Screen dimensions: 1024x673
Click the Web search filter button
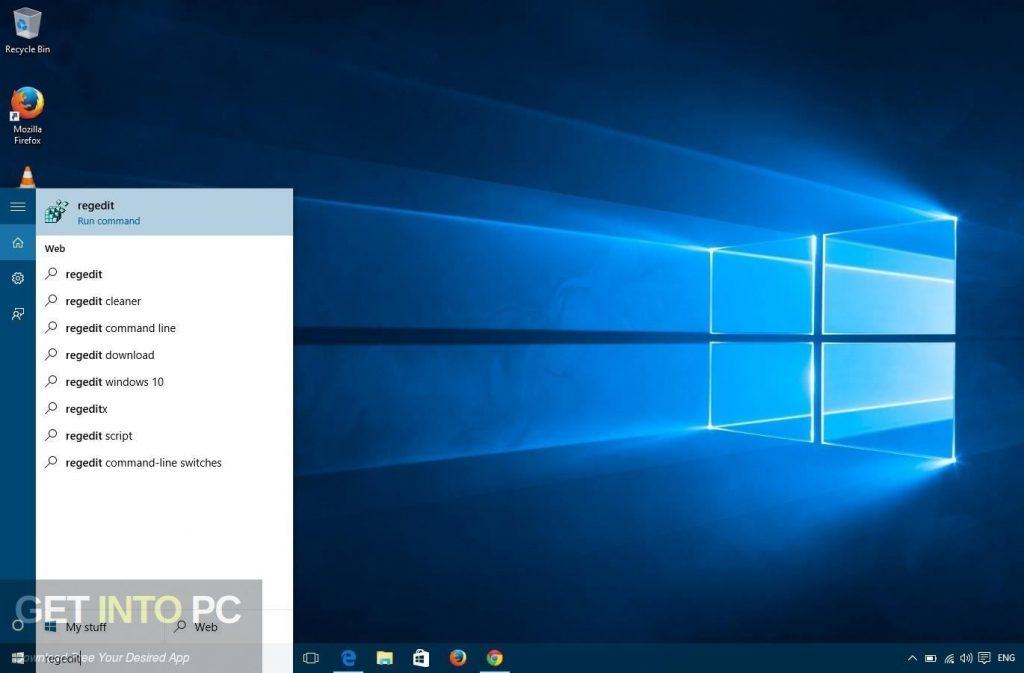(228, 627)
